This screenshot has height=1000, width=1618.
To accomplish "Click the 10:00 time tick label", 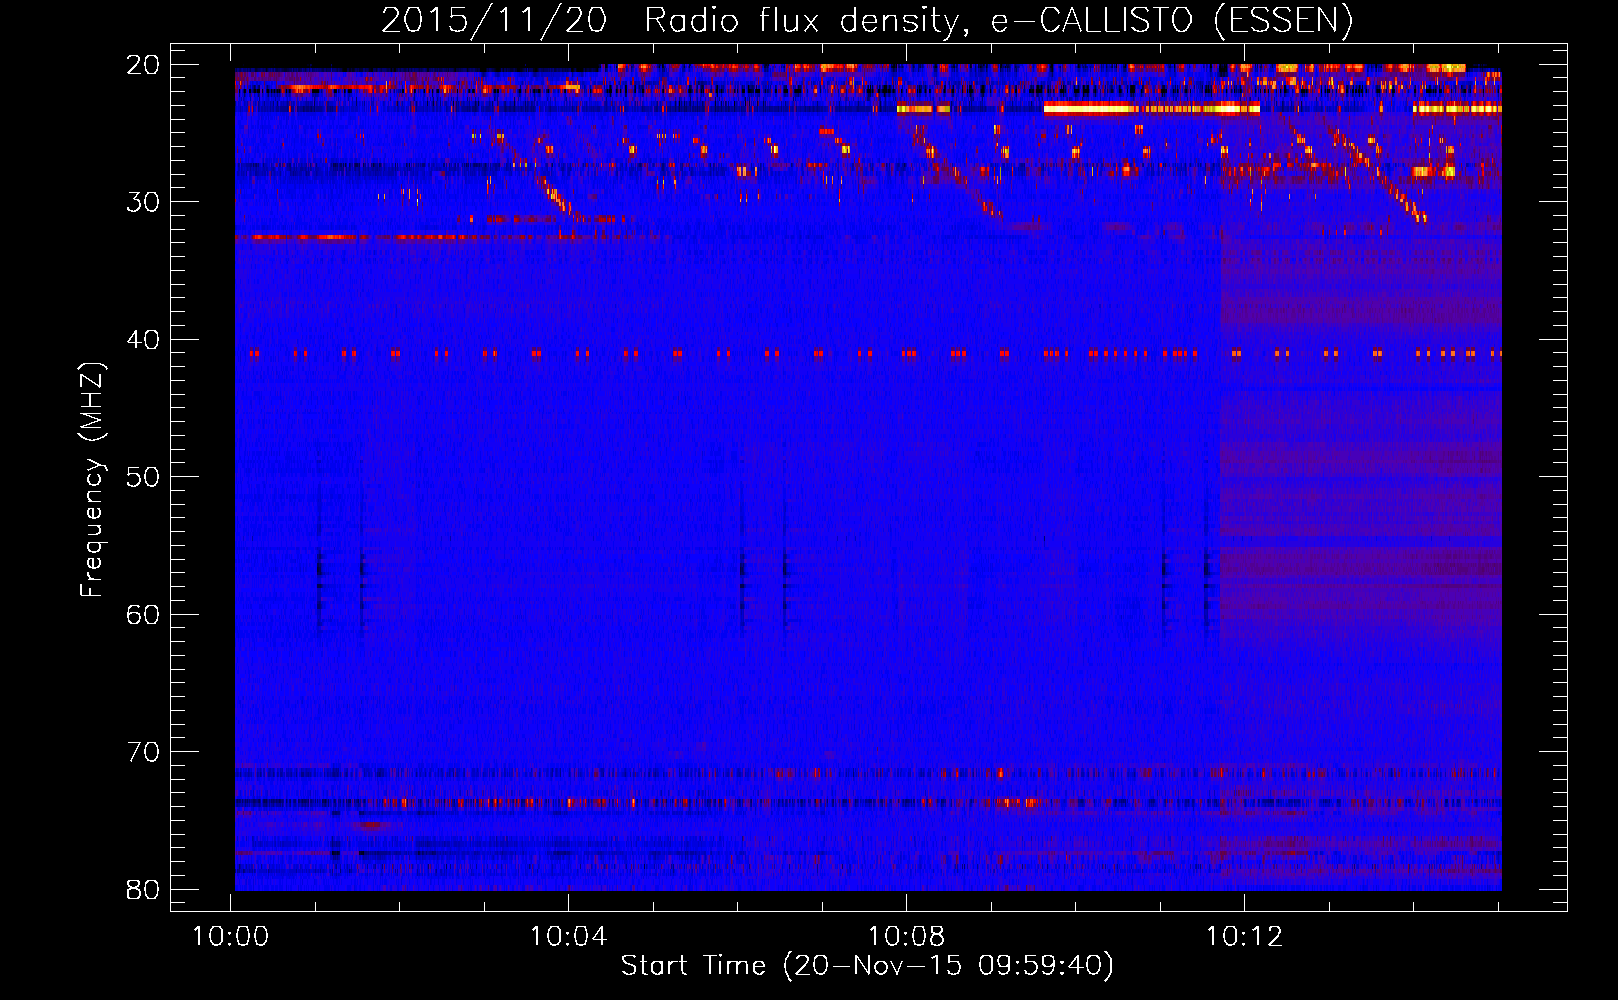I will 231,937.
